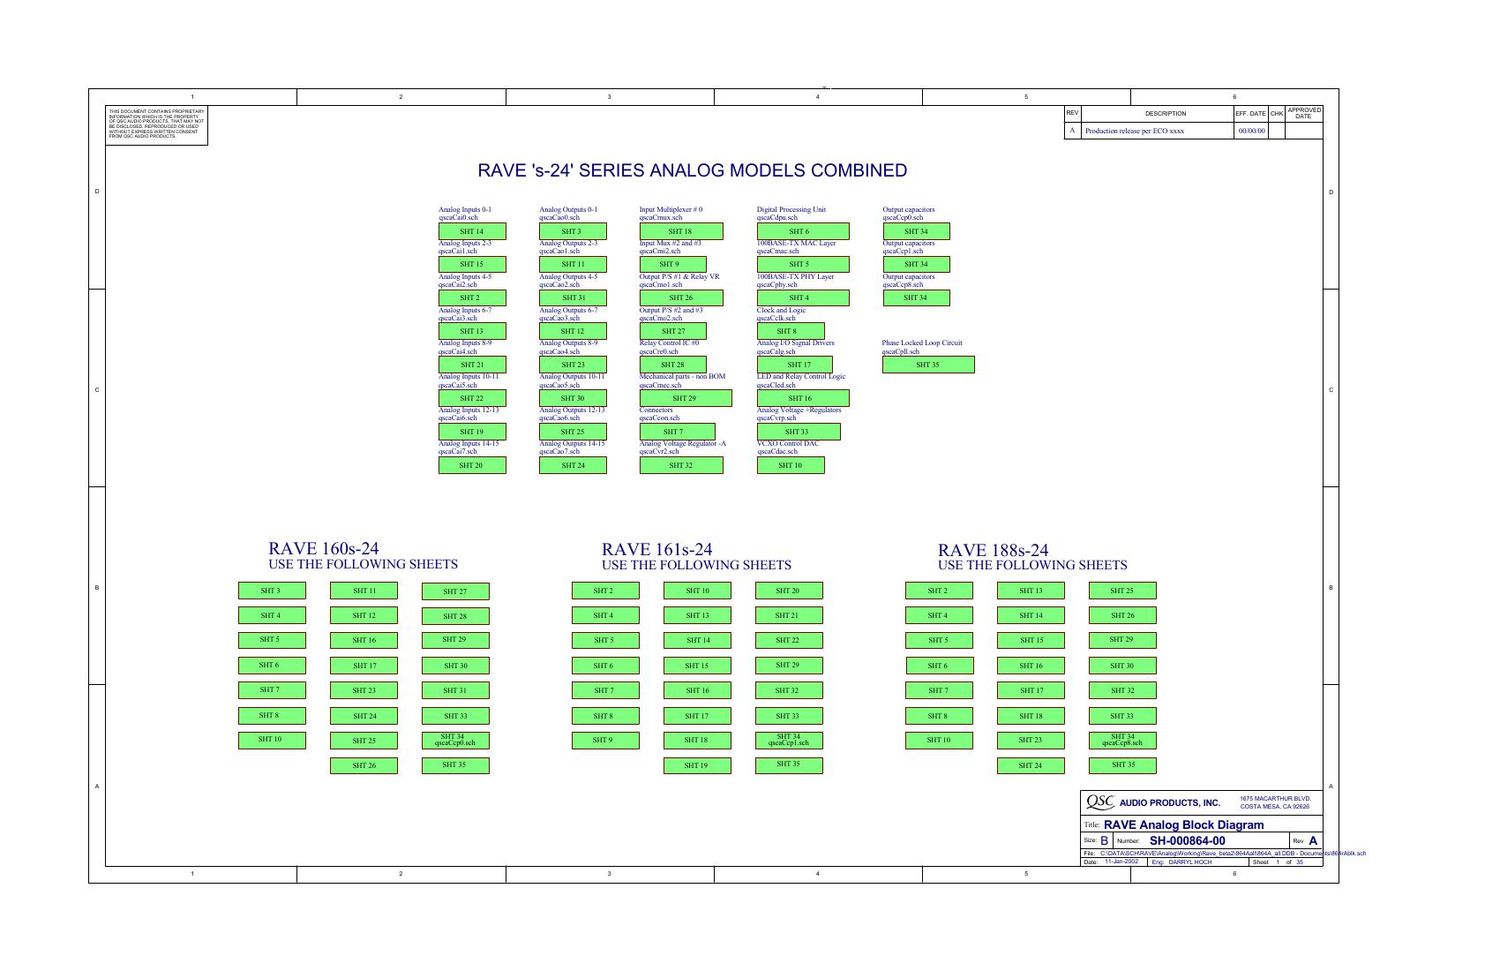The width and height of the screenshot is (1500, 971).
Task: Open SHT 20 box under Analog Inputs 14-15
Action: click(472, 465)
